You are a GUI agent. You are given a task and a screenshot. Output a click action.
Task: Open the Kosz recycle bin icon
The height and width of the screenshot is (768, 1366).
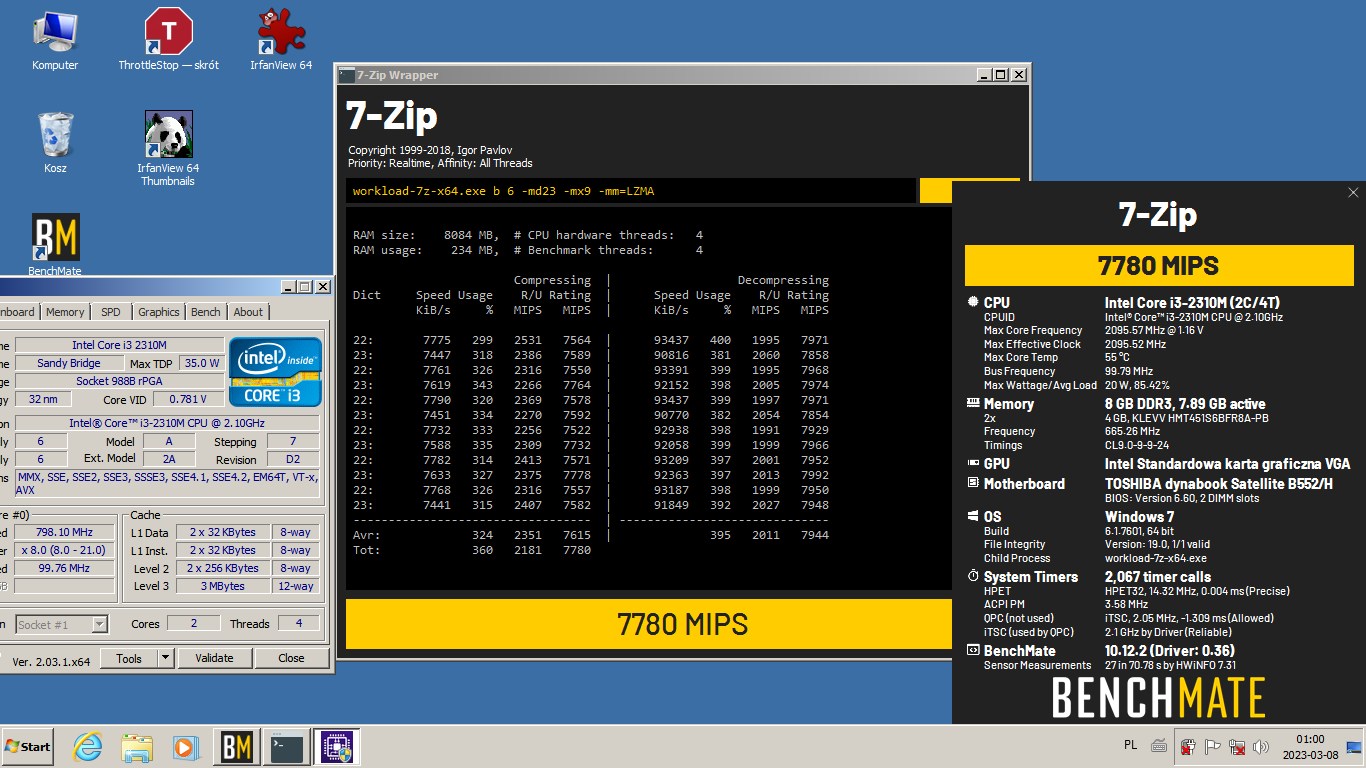[55, 143]
